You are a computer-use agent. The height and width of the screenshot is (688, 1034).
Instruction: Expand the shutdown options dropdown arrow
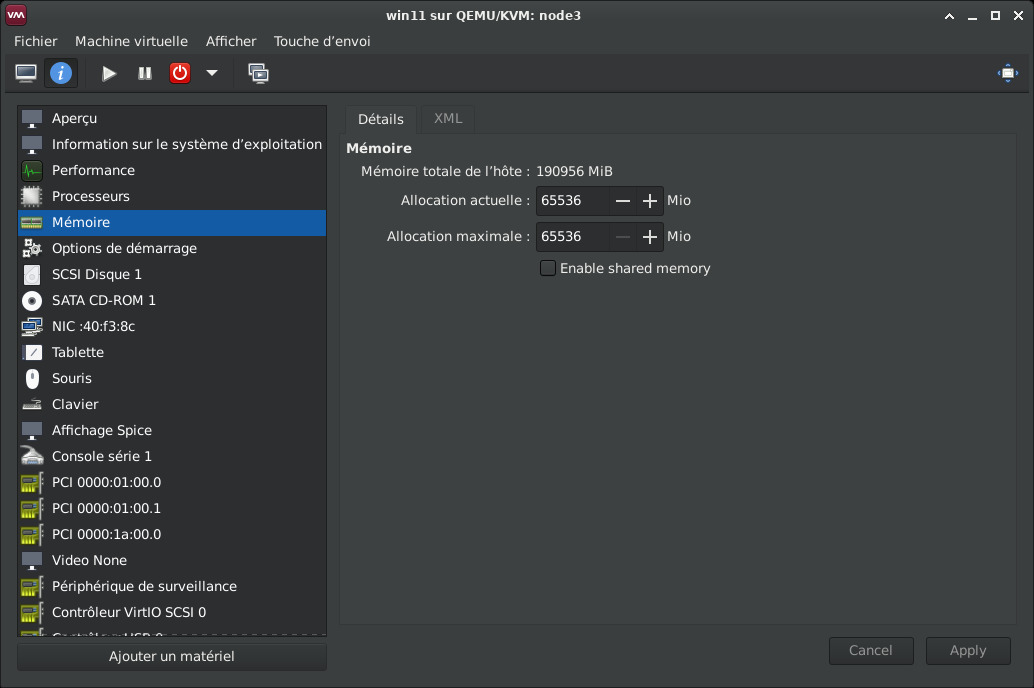(x=212, y=73)
